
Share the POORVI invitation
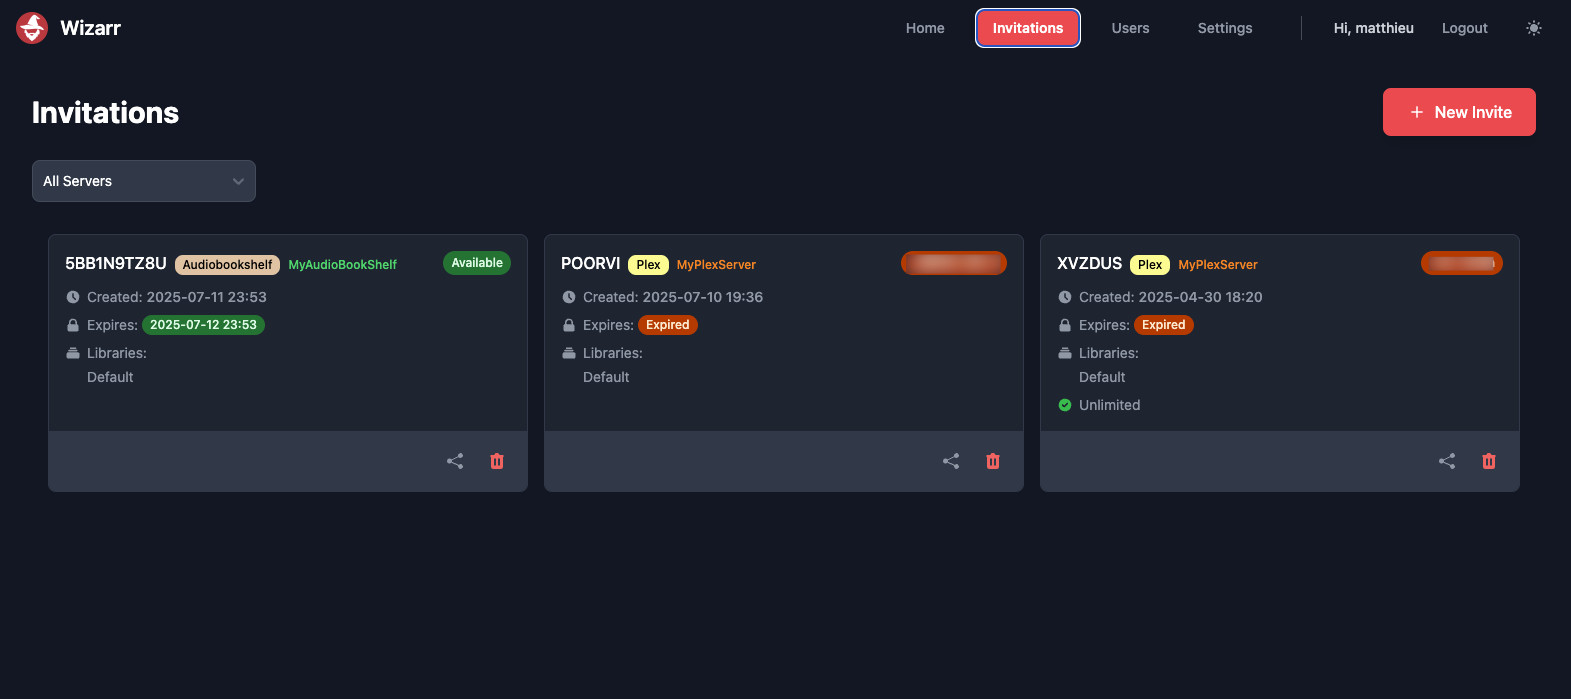951,461
